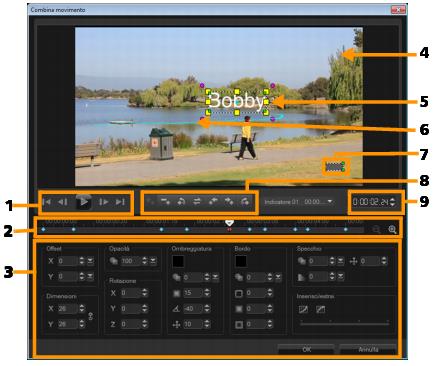The height and width of the screenshot is (366, 437).
Task: Play the motion preview
Action: click(x=84, y=202)
